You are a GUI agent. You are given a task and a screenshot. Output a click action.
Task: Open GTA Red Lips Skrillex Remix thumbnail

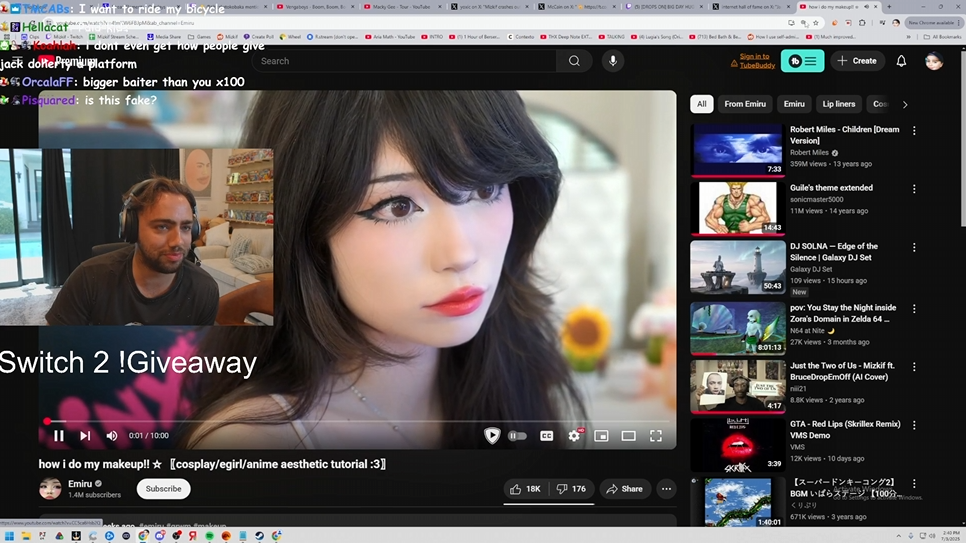pos(737,445)
